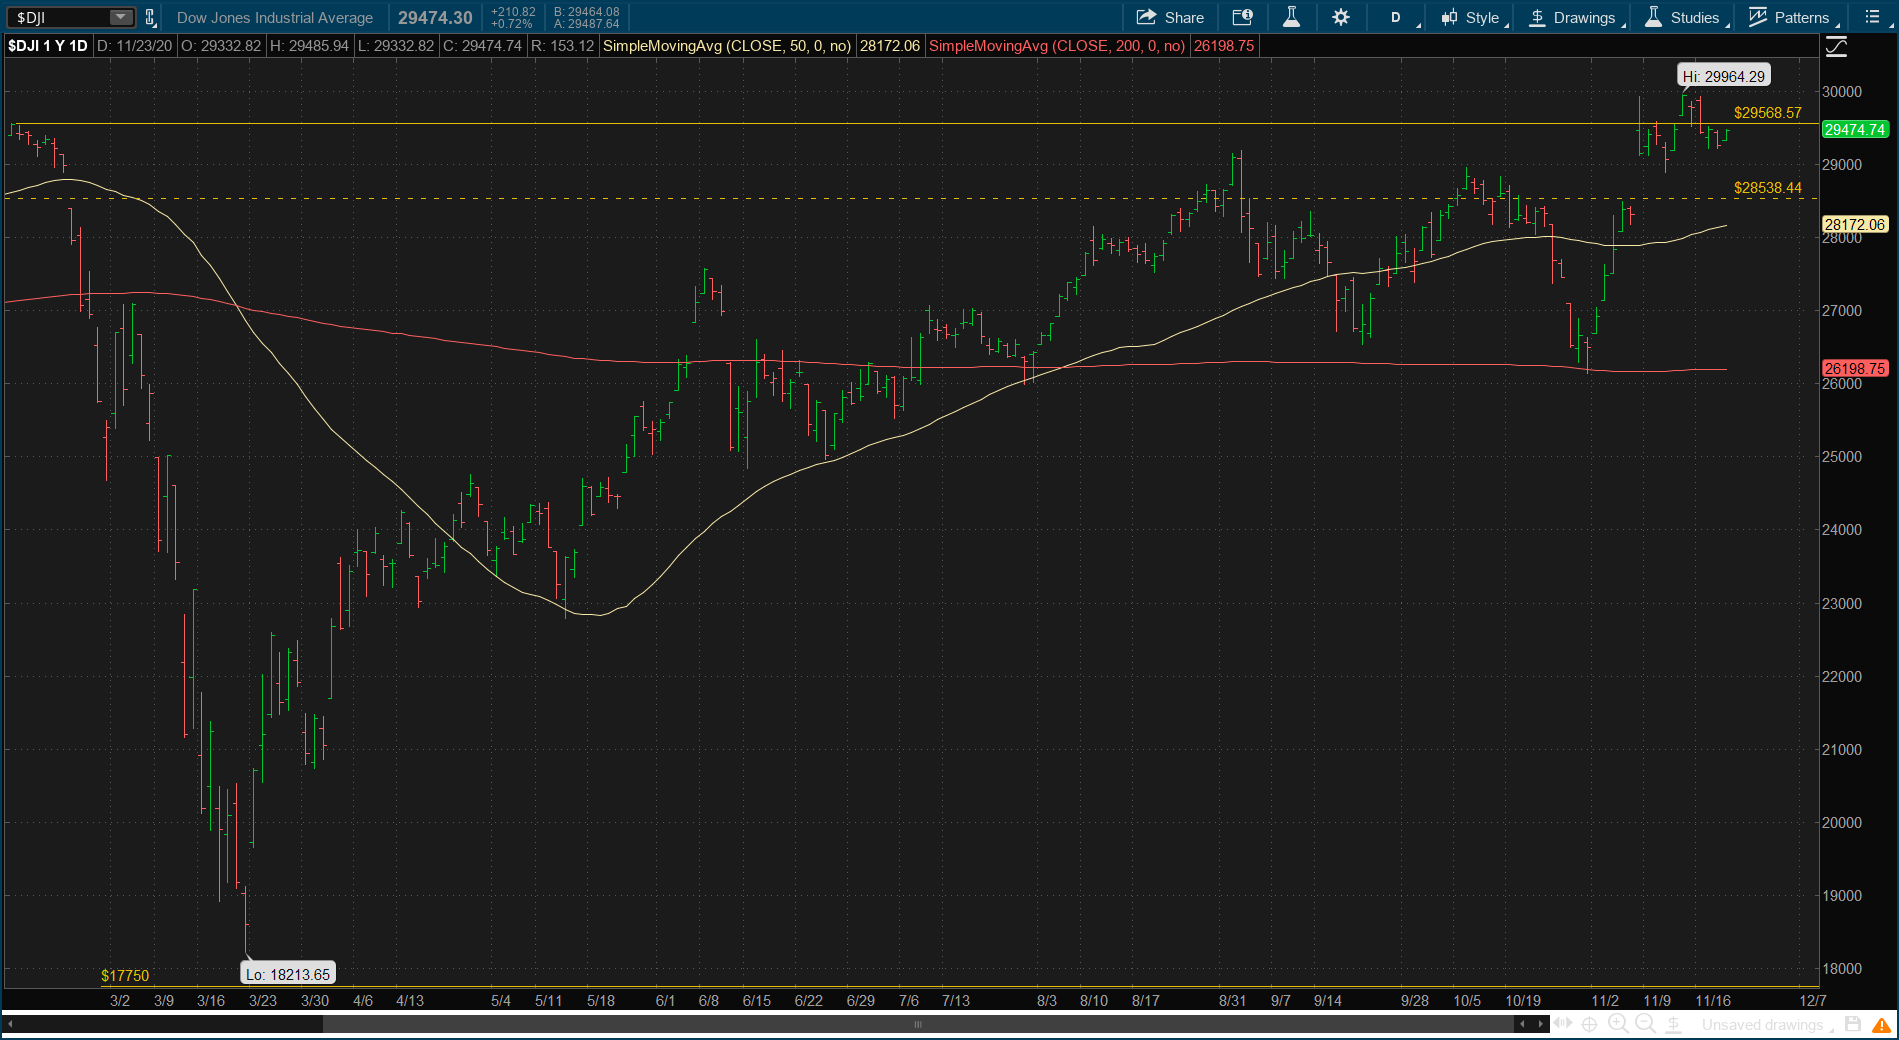
Task: Click the Hi: 29964.29 price bubble
Action: tap(1724, 76)
